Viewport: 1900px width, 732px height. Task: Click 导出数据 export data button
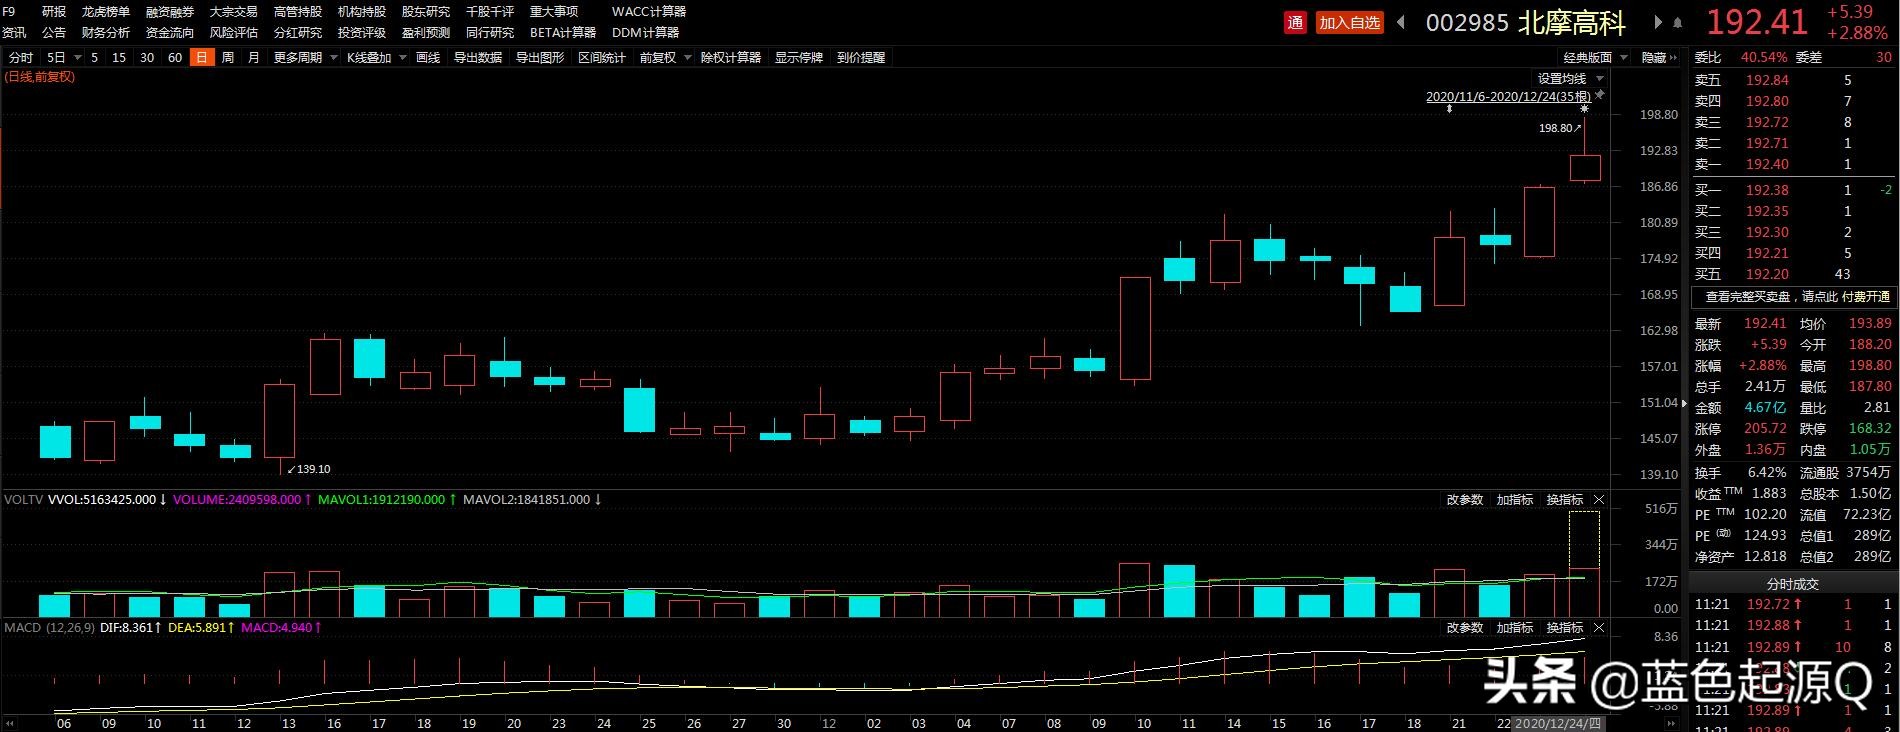[477, 58]
